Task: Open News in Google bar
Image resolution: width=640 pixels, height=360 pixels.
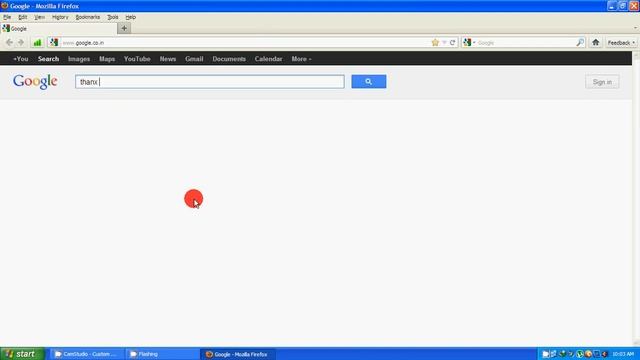Action: (168, 59)
